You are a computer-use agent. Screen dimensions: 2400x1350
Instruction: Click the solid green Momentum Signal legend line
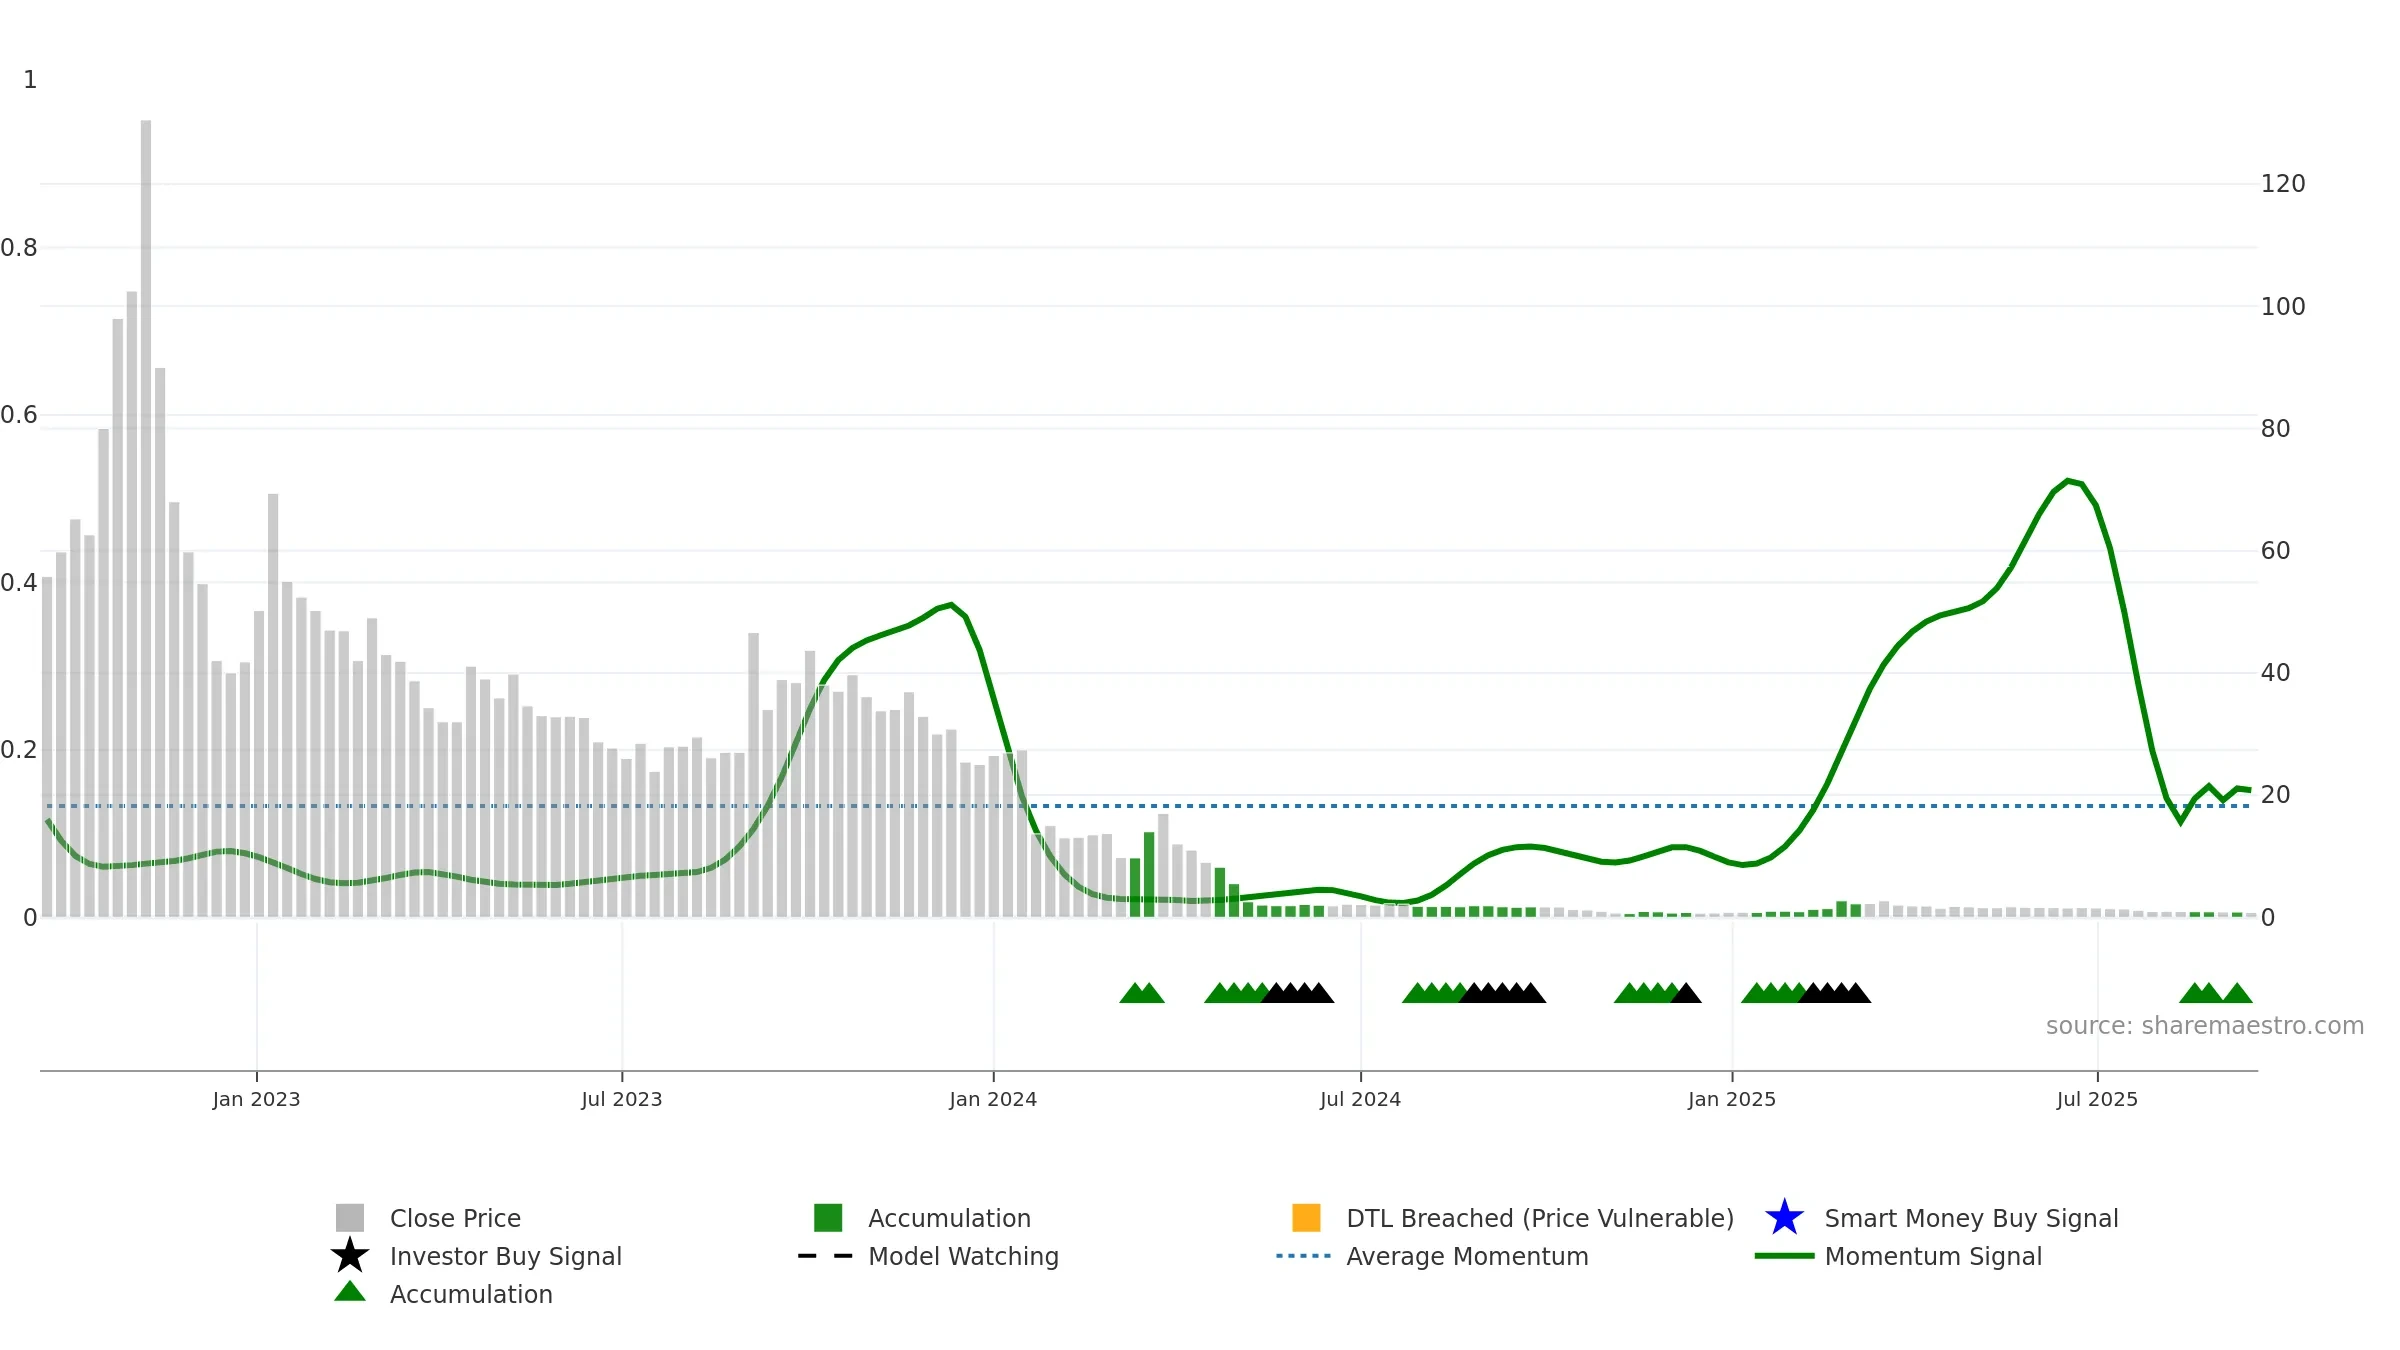1784,1256
